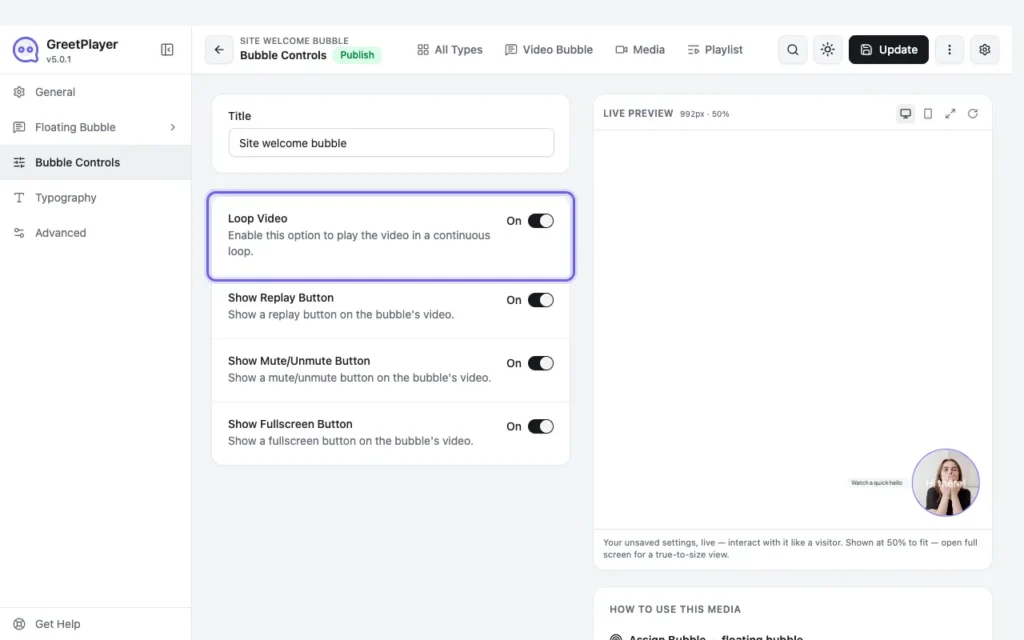Select Bubble Controls in sidebar
Viewport: 1024px width, 640px height.
click(x=95, y=163)
